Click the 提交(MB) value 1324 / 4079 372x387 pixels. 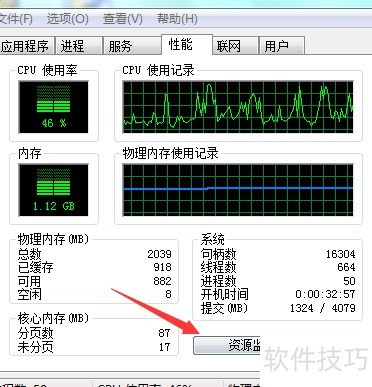[x=323, y=308]
